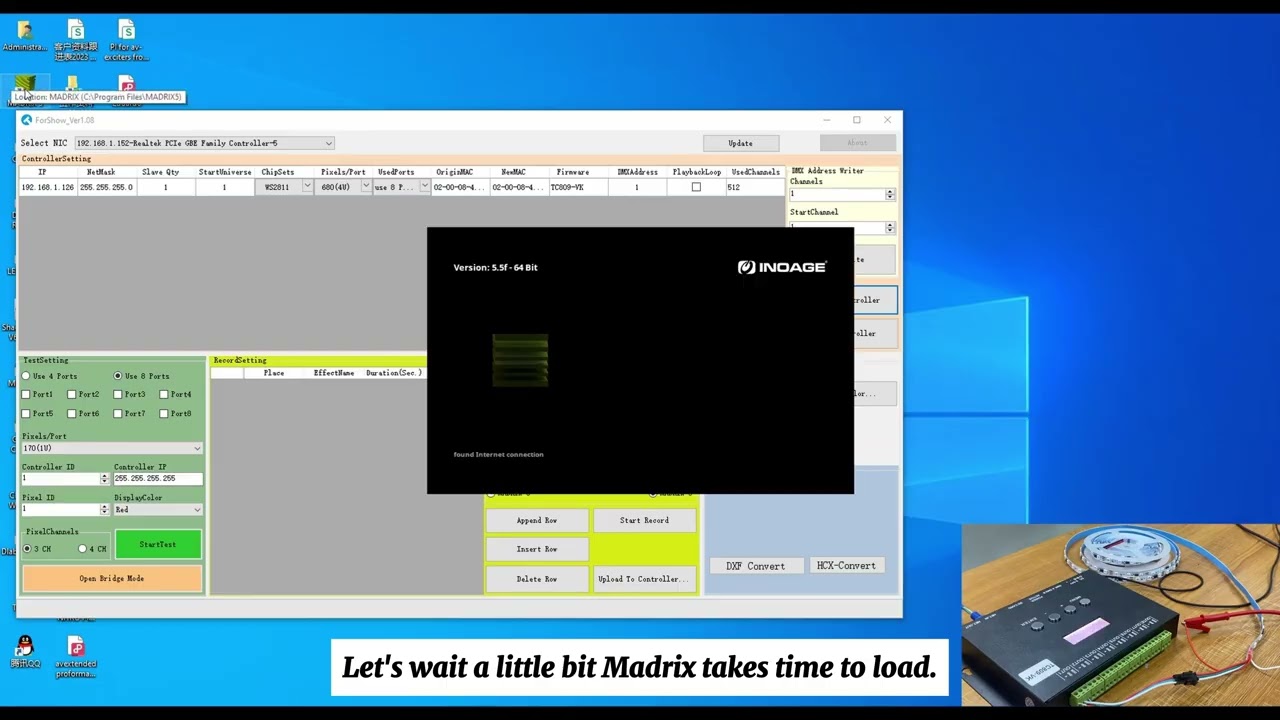Screen dimensions: 1280x720
Task: Open the Tencent QQ desktop icon
Action: (25, 652)
